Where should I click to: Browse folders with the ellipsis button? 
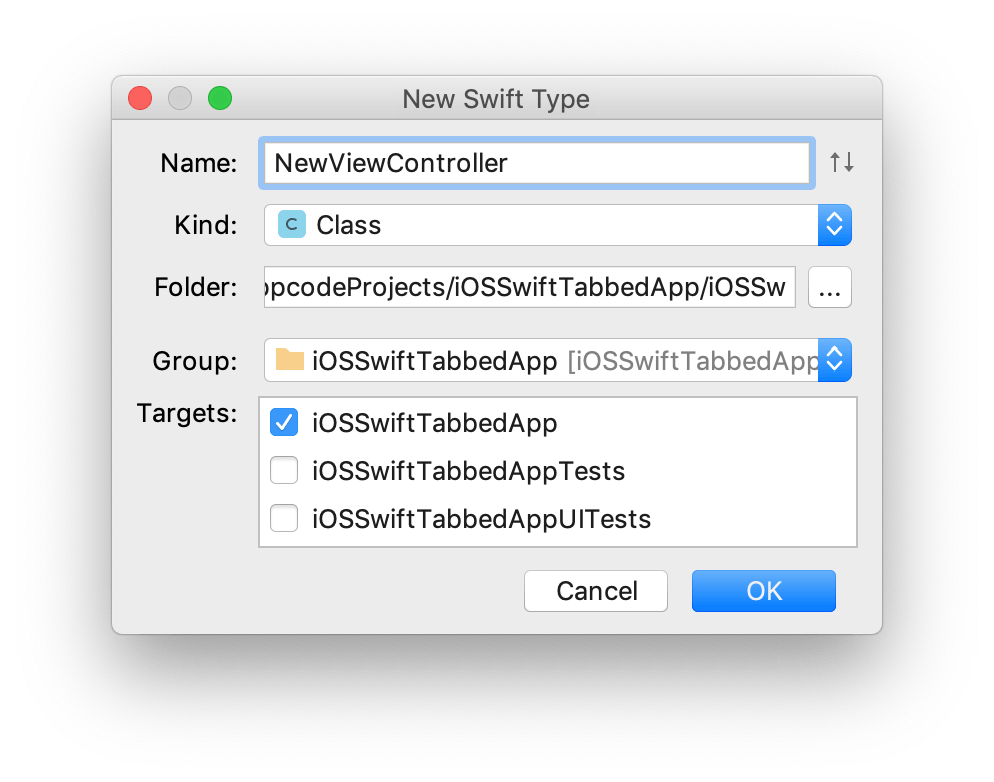click(829, 290)
